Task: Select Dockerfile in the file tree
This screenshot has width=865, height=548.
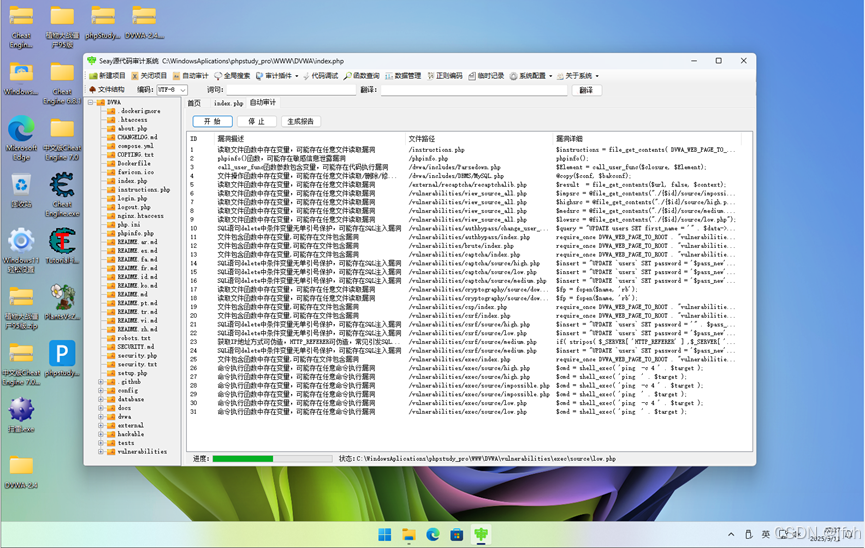Action: (134, 163)
